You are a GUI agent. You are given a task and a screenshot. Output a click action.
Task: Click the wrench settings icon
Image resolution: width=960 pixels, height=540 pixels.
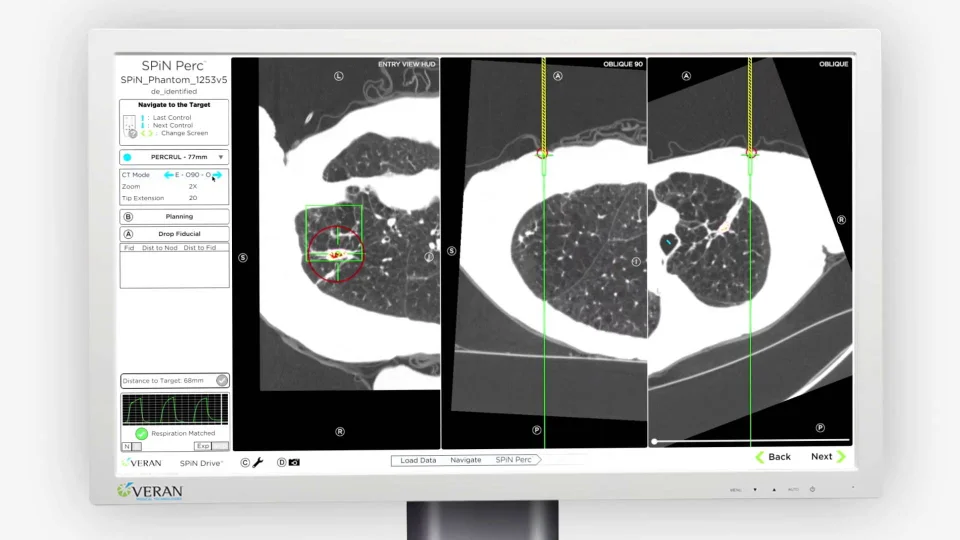pos(258,463)
